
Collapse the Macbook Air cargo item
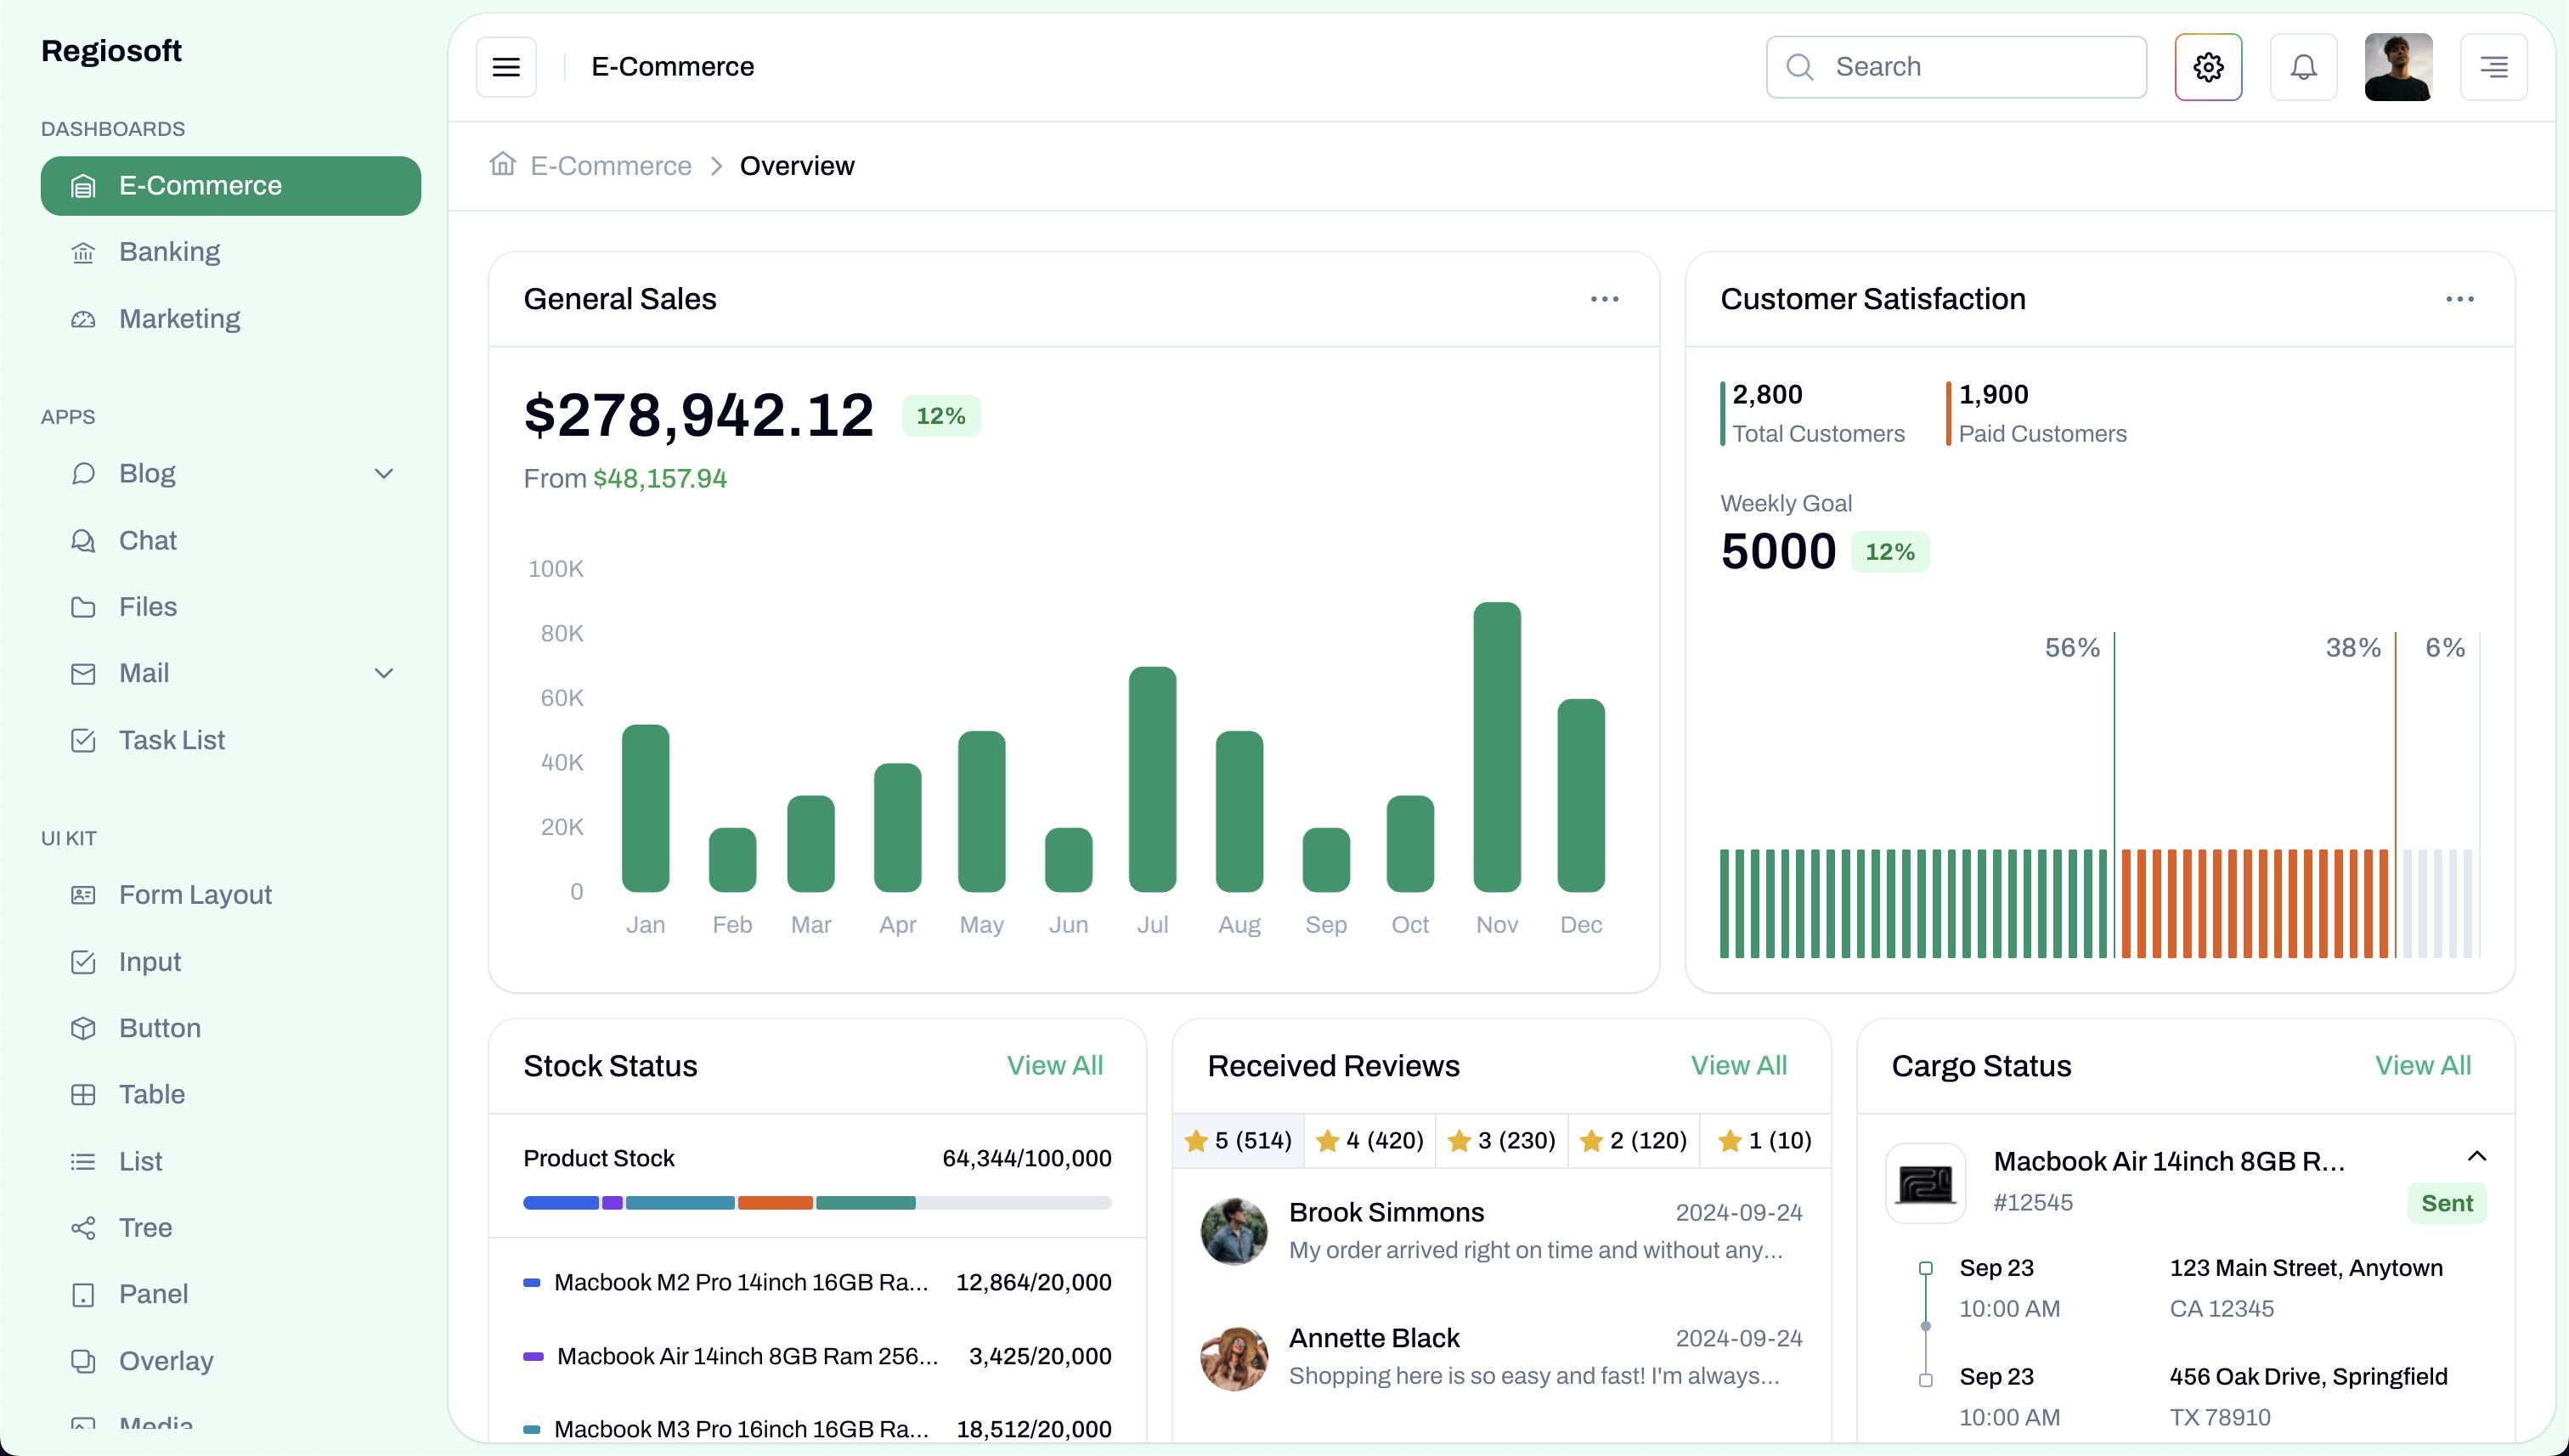2476,1156
